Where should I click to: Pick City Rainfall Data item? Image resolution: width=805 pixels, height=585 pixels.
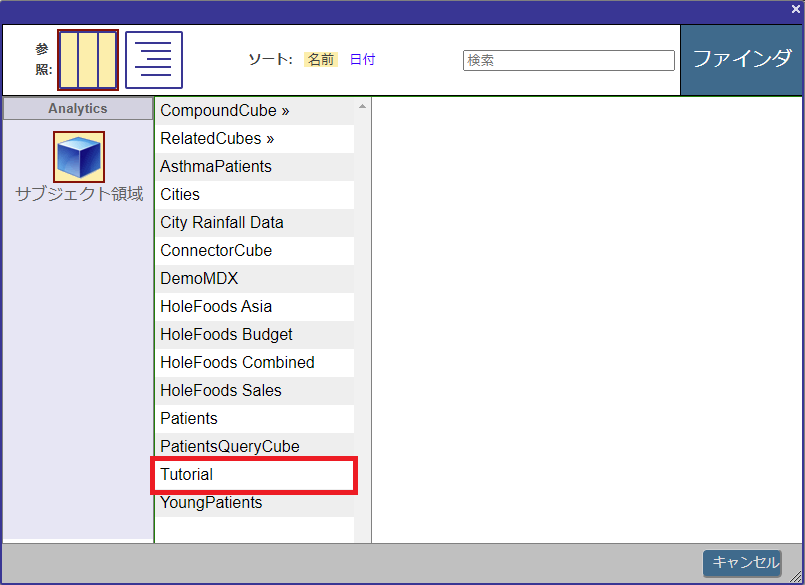click(x=222, y=223)
